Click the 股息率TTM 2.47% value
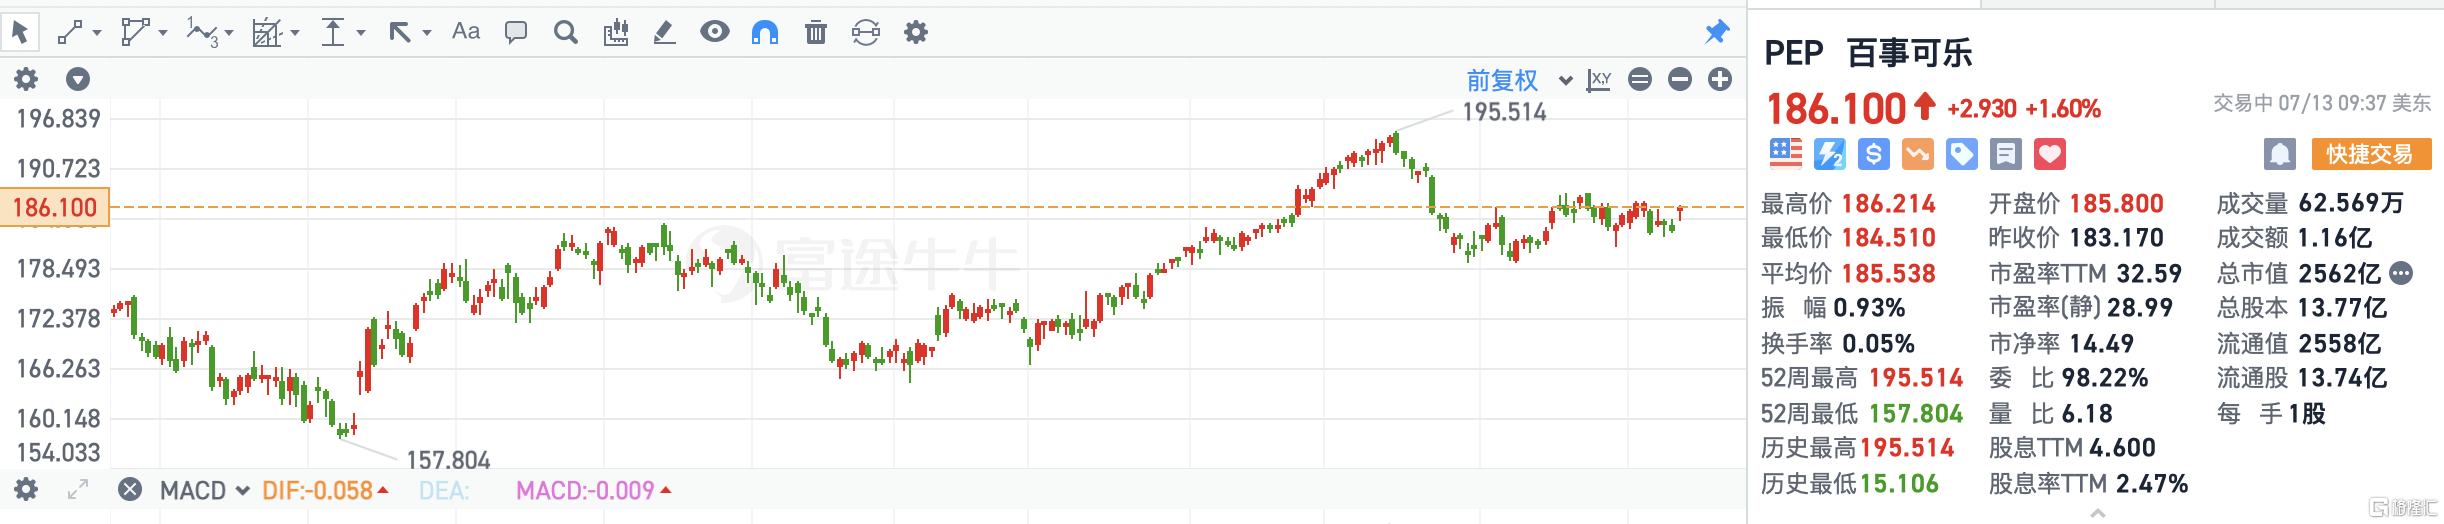This screenshot has height=524, width=2444. click(2152, 484)
